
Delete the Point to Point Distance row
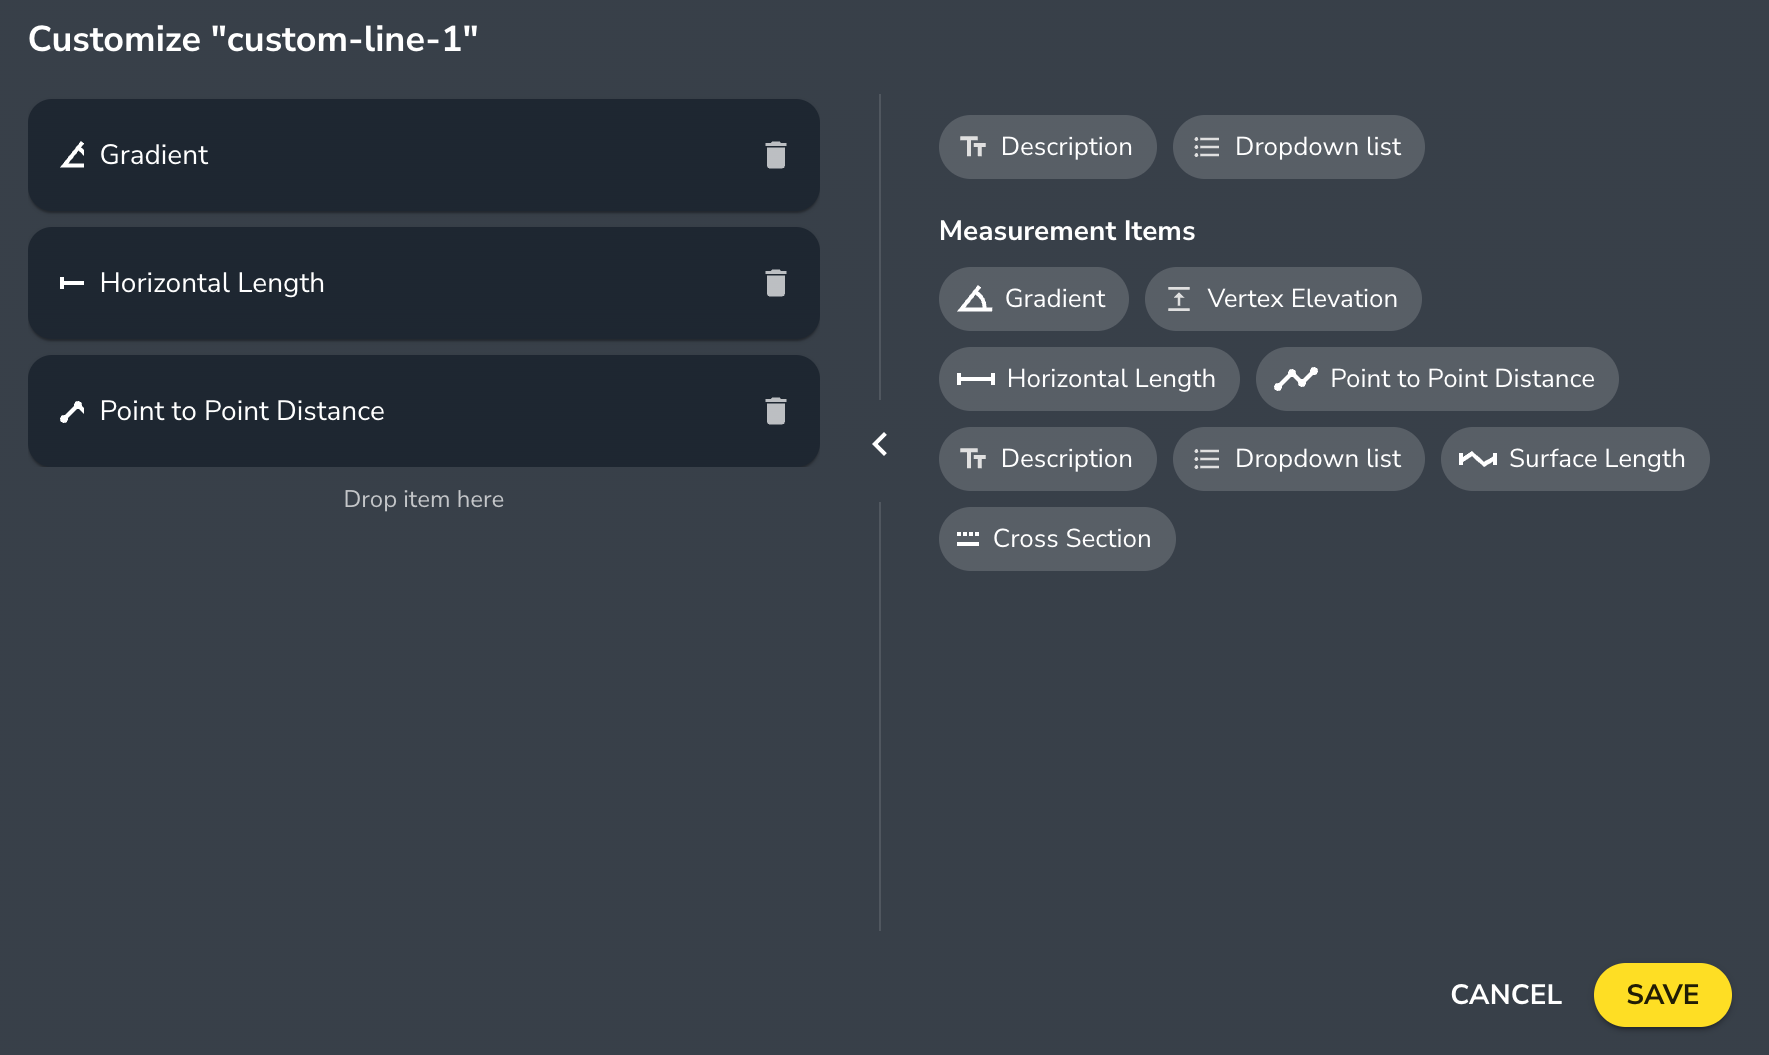pos(776,411)
